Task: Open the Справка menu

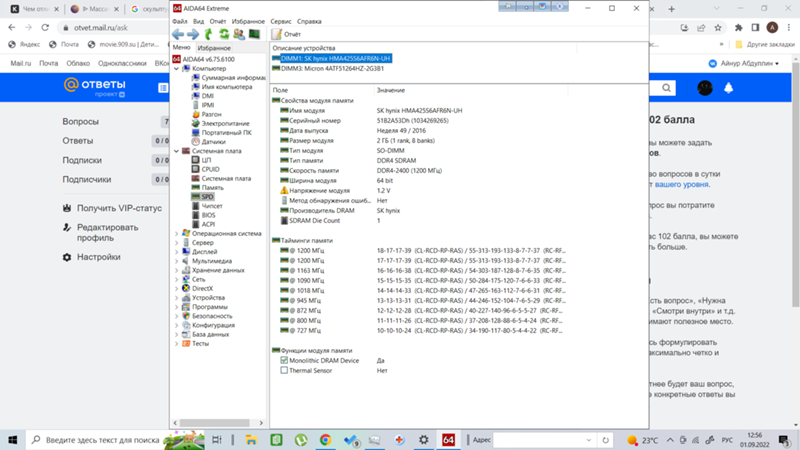Action: click(309, 21)
